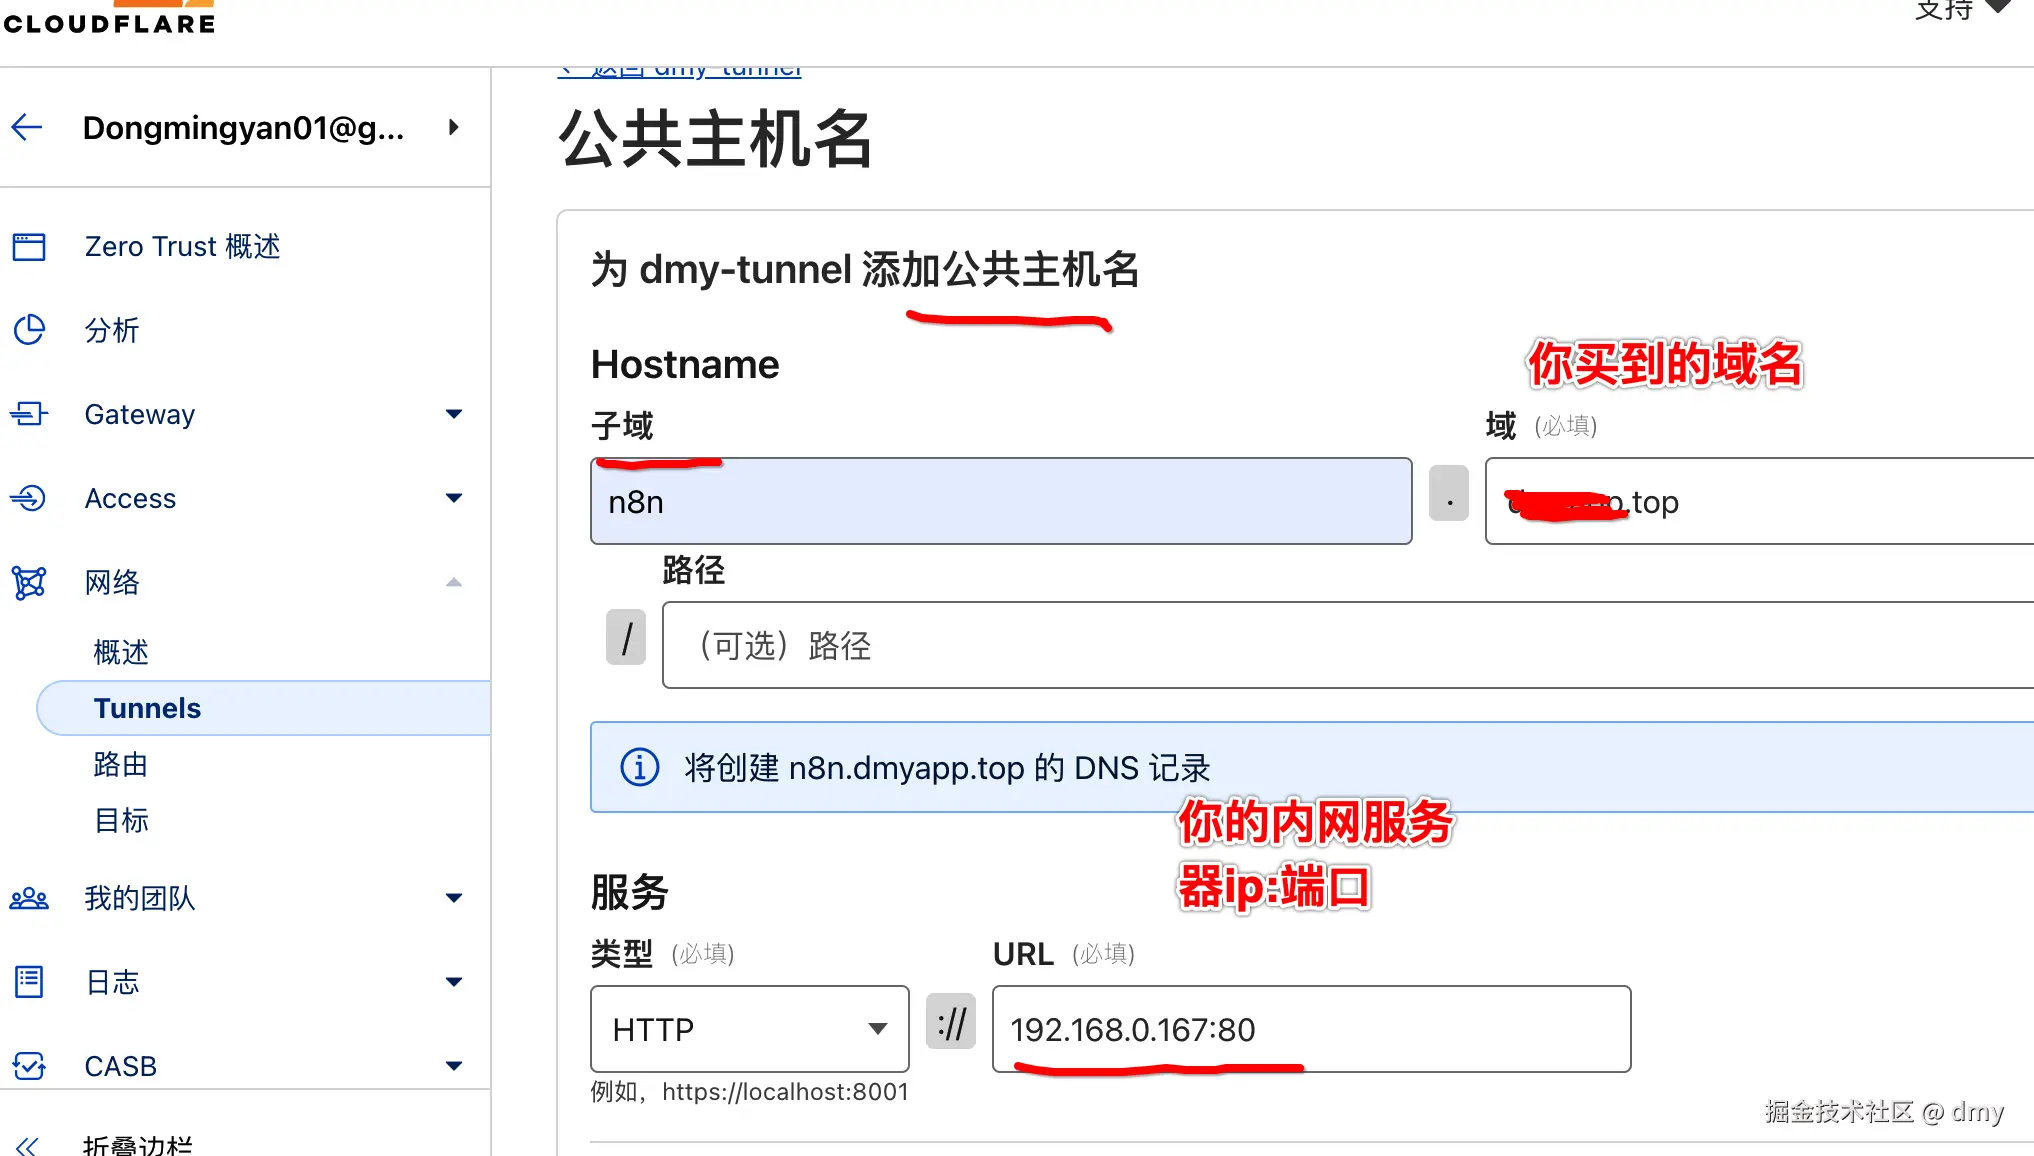
Task: Click the CASB shield-check icon
Action: coord(29,1066)
